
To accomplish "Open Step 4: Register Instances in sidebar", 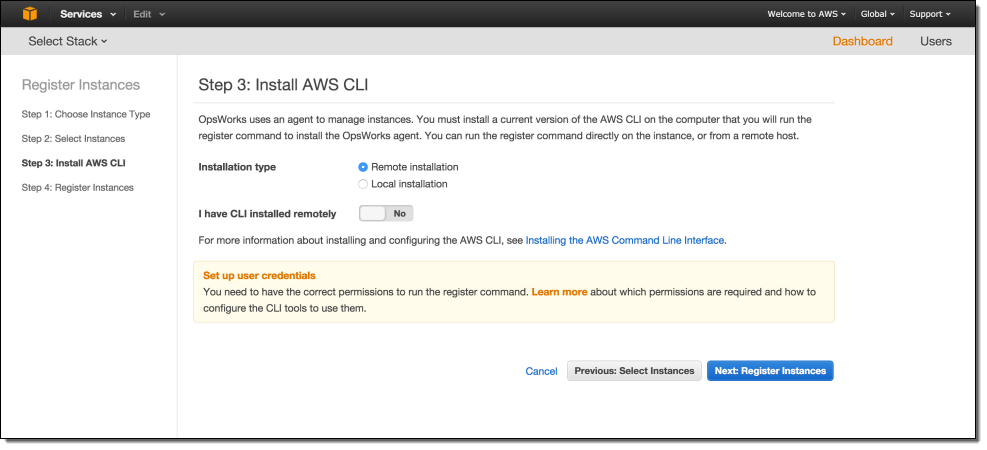I will coord(77,187).
